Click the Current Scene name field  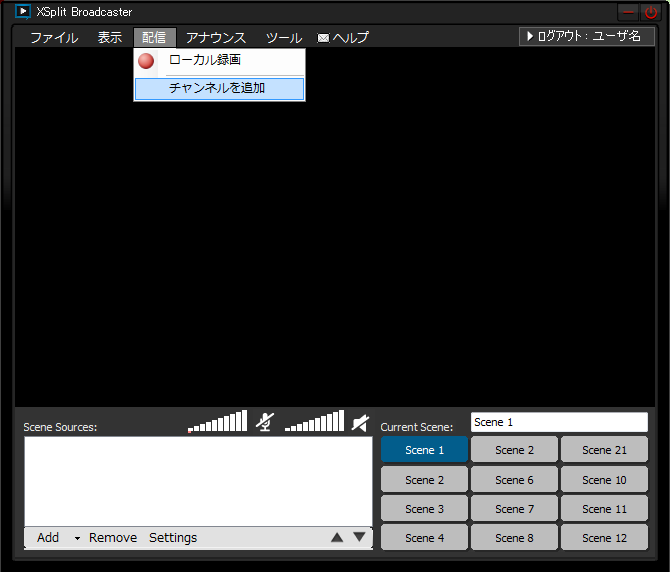(559, 422)
